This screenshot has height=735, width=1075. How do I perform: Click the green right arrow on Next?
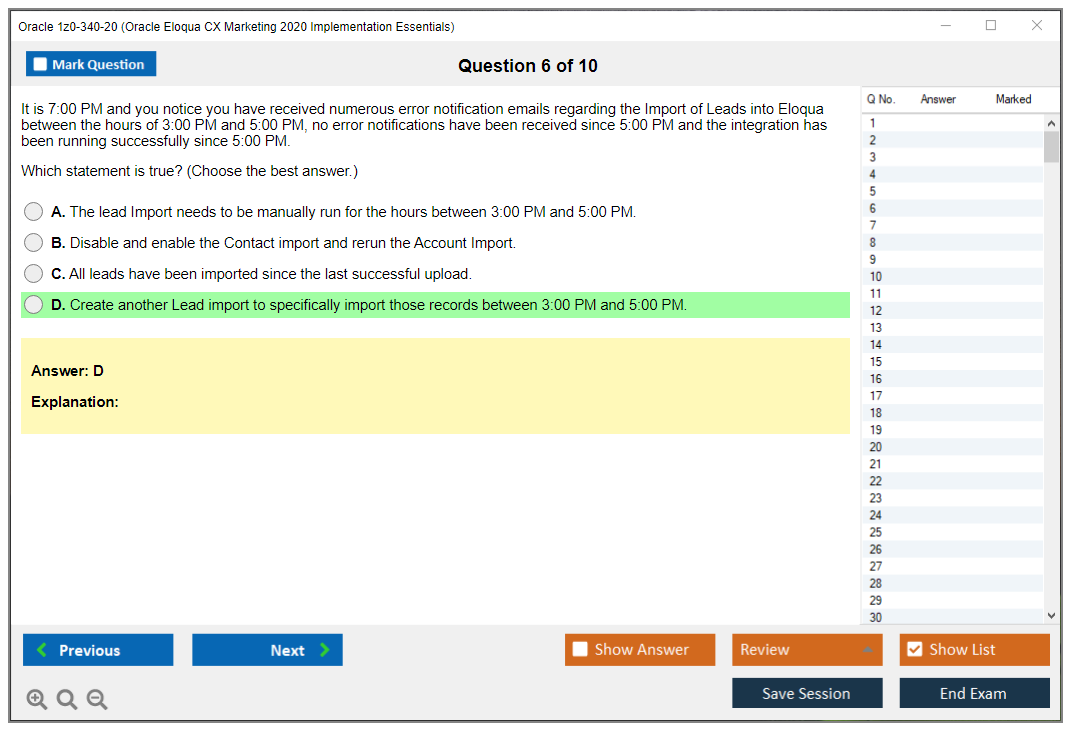click(x=325, y=650)
